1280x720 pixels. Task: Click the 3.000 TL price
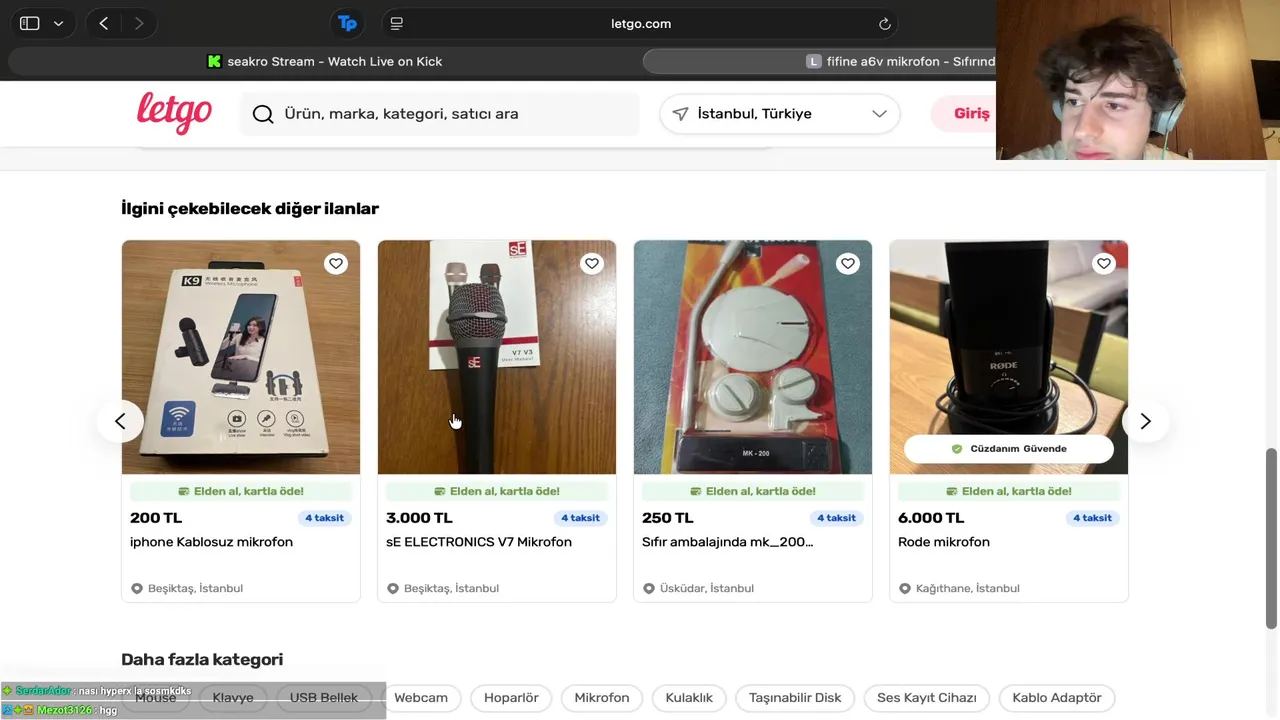tap(419, 518)
